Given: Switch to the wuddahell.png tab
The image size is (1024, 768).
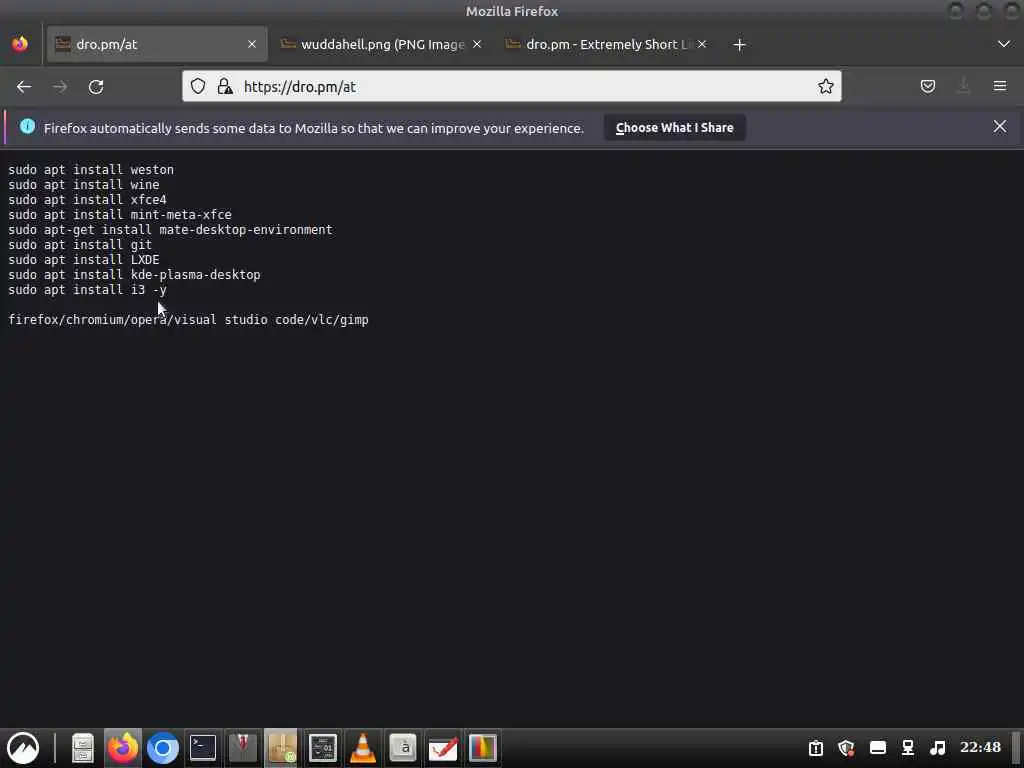Looking at the screenshot, I should tap(381, 44).
